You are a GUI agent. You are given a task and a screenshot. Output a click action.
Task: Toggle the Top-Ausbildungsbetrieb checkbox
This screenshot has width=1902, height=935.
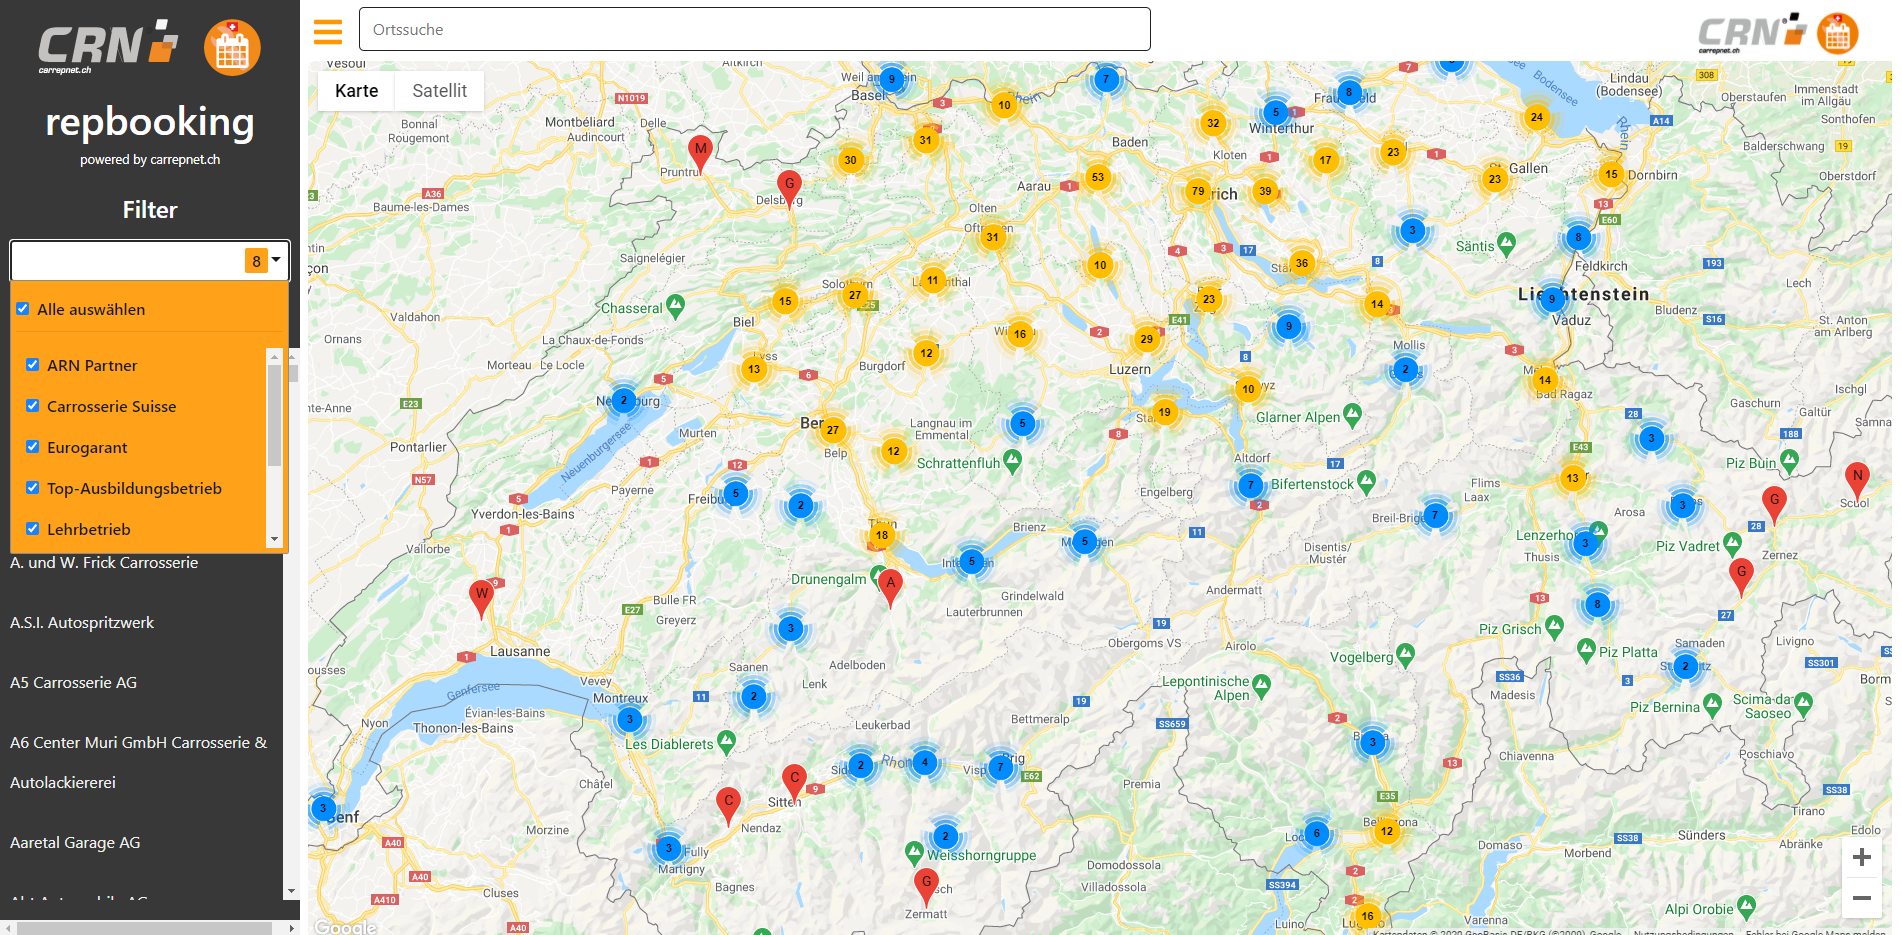(x=33, y=488)
